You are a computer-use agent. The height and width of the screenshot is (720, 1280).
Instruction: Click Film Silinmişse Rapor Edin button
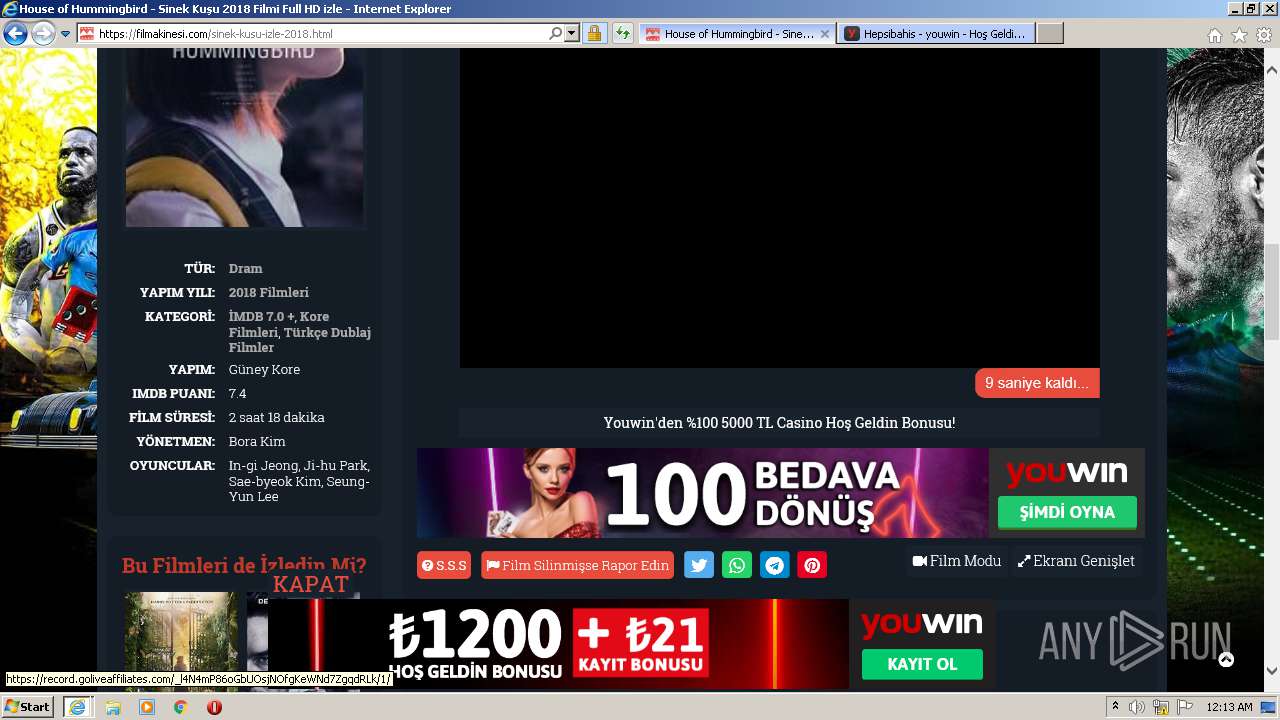coord(577,565)
